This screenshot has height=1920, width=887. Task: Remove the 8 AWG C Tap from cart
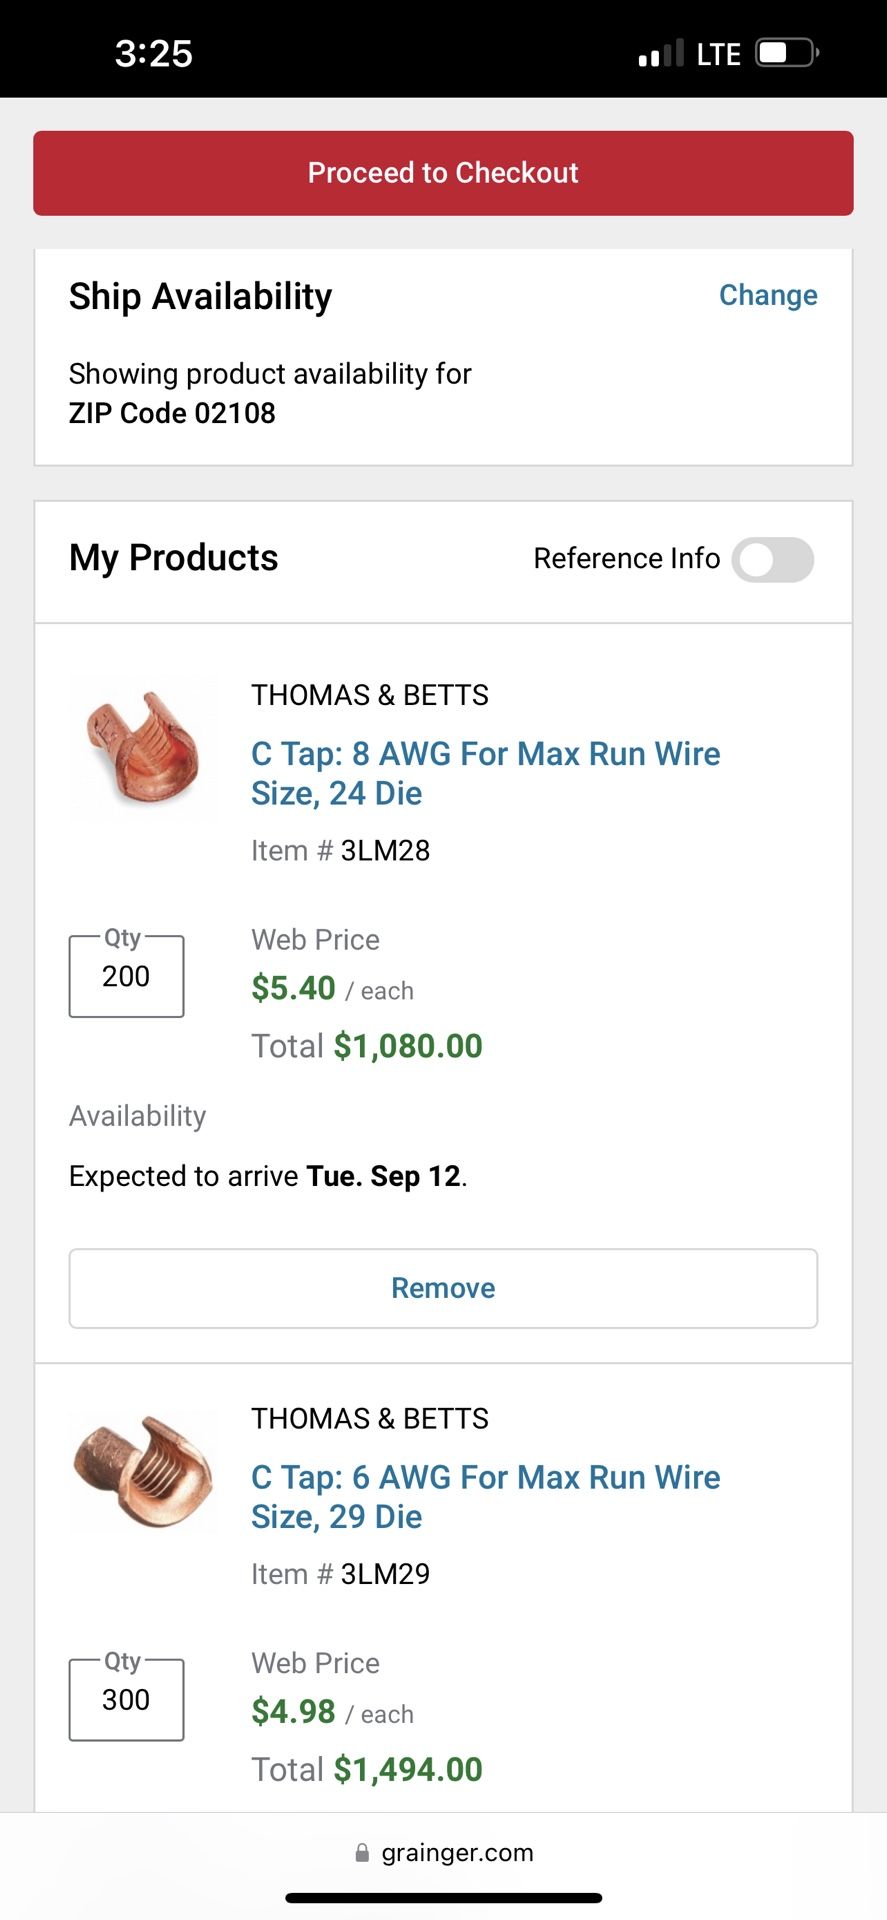tap(442, 1288)
